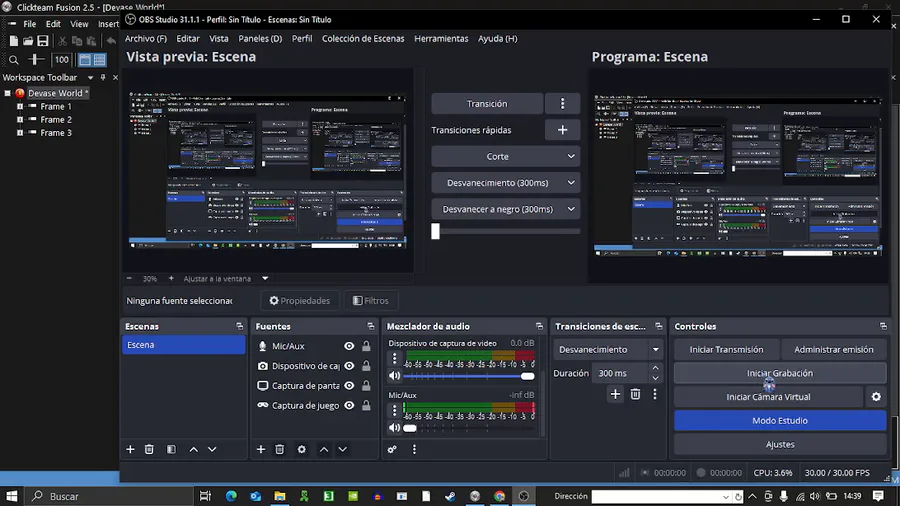Zoom in preview with plus icon
The width and height of the screenshot is (900, 506).
pyautogui.click(x=171, y=278)
